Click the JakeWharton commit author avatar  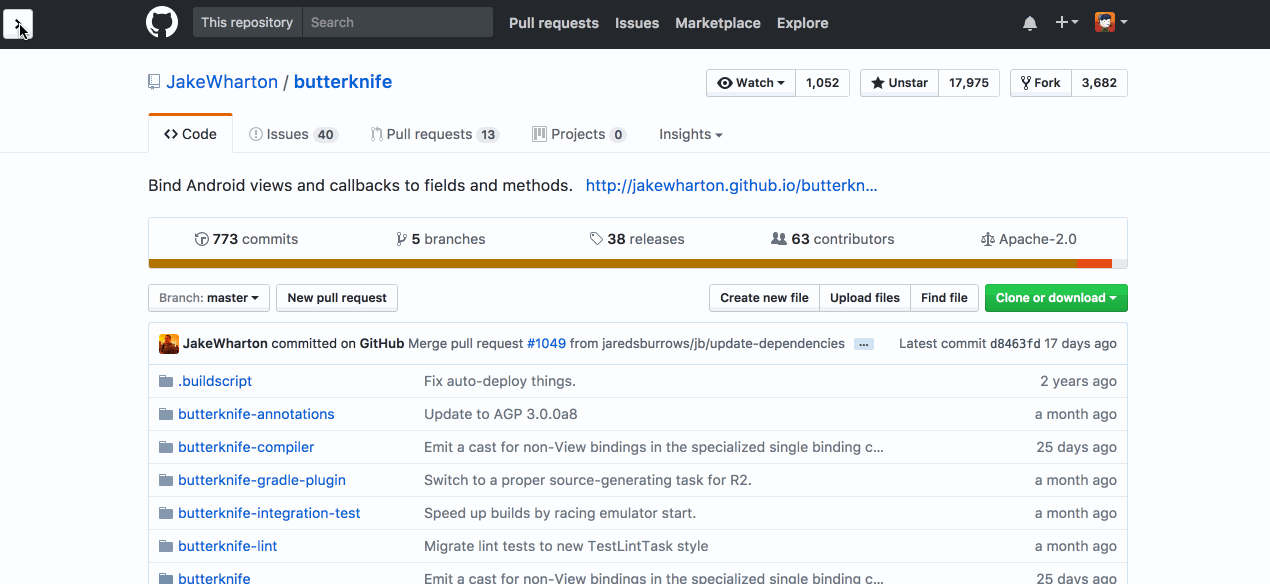pyautogui.click(x=169, y=343)
